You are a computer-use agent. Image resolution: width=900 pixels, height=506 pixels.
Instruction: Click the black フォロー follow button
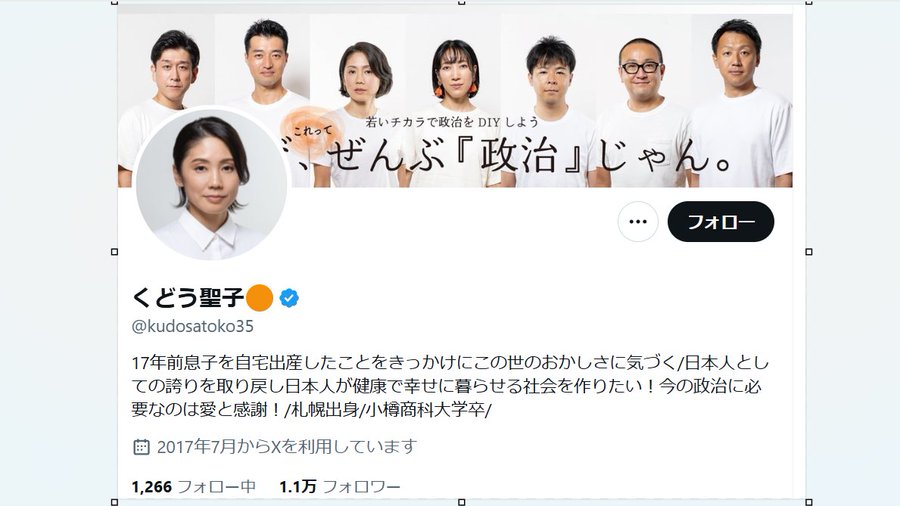(720, 221)
